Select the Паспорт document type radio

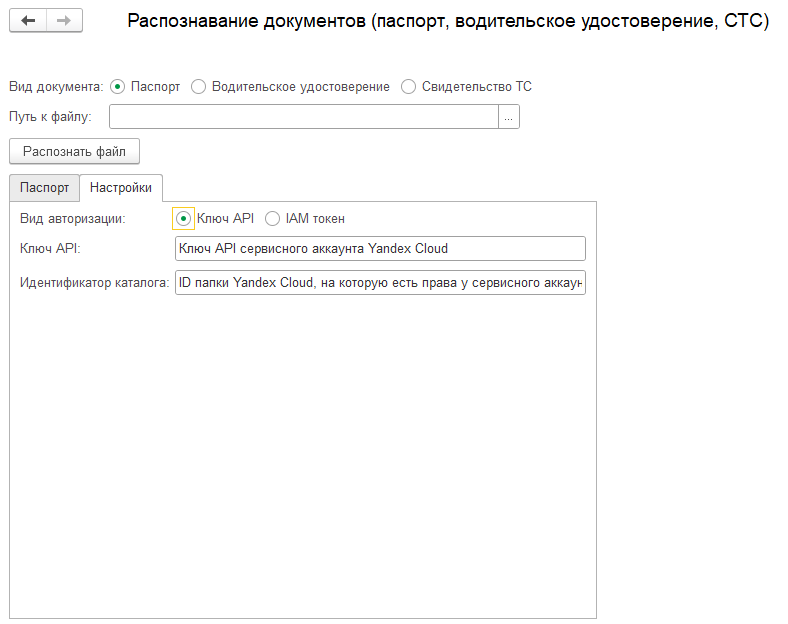pyautogui.click(x=117, y=87)
